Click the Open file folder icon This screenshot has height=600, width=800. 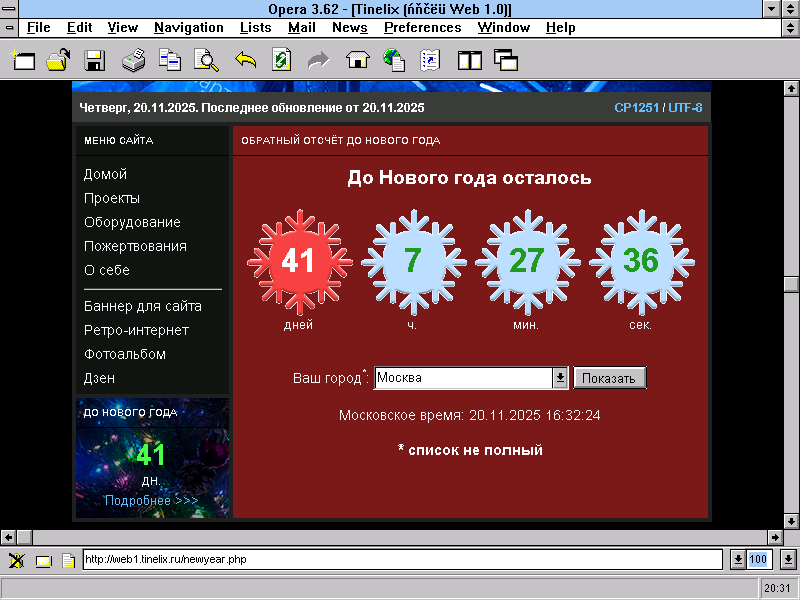[58, 61]
